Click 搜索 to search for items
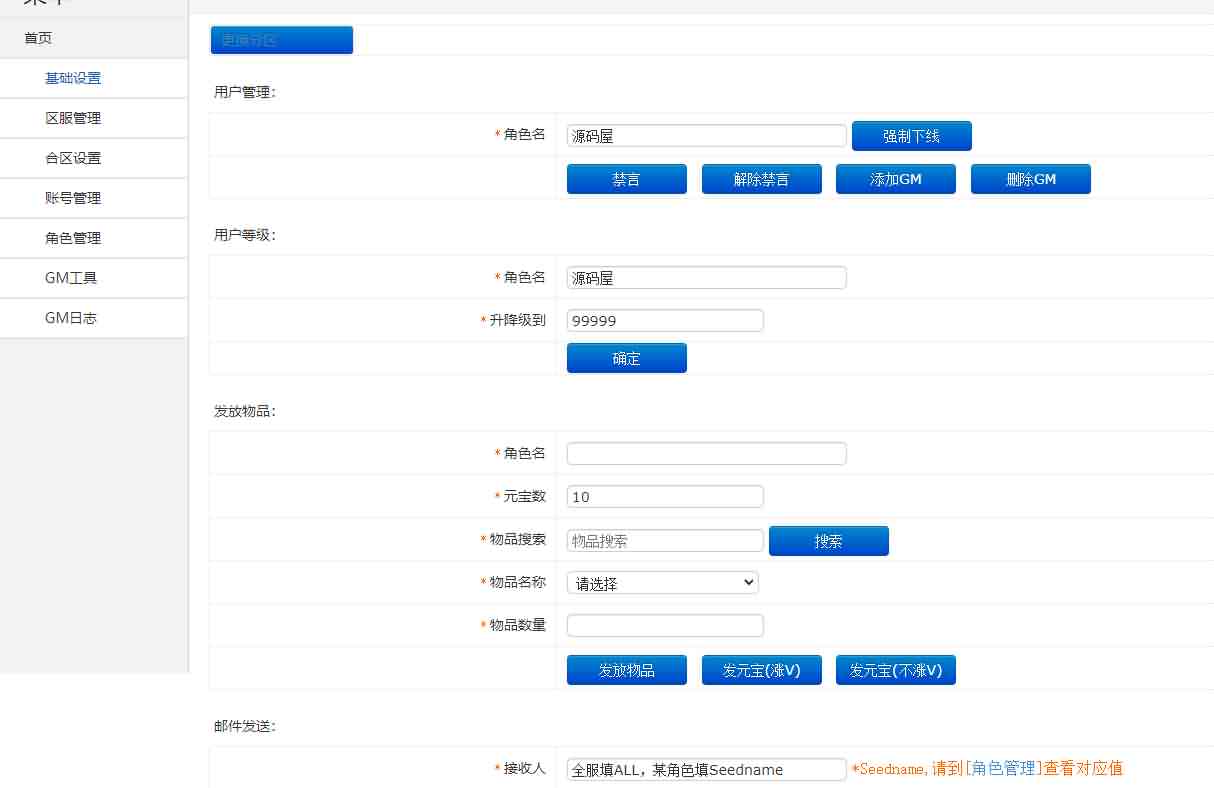 (828, 540)
